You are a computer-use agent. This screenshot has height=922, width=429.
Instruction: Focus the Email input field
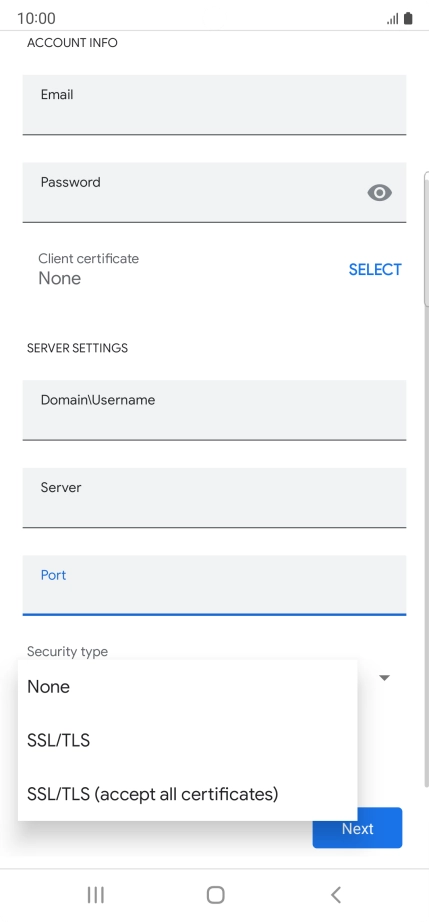(x=214, y=105)
